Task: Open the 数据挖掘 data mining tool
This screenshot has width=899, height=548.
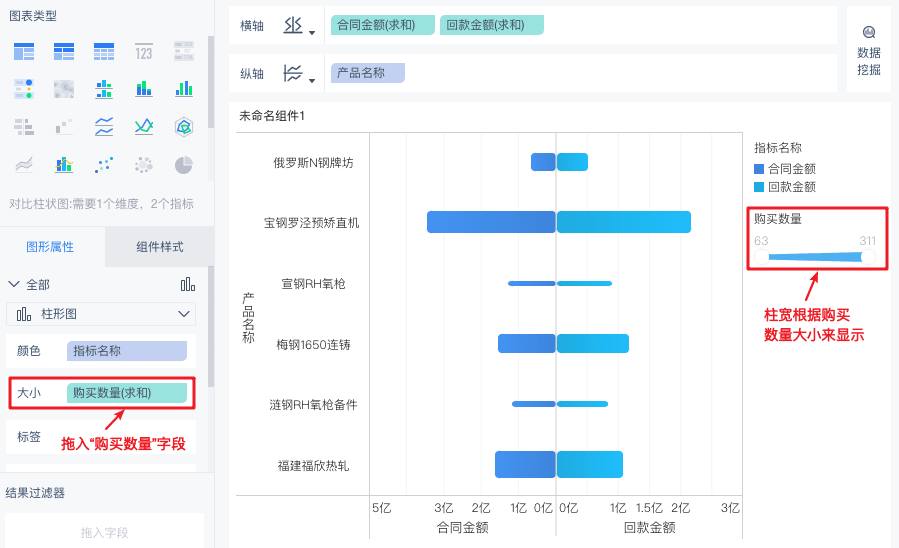Action: 869,50
